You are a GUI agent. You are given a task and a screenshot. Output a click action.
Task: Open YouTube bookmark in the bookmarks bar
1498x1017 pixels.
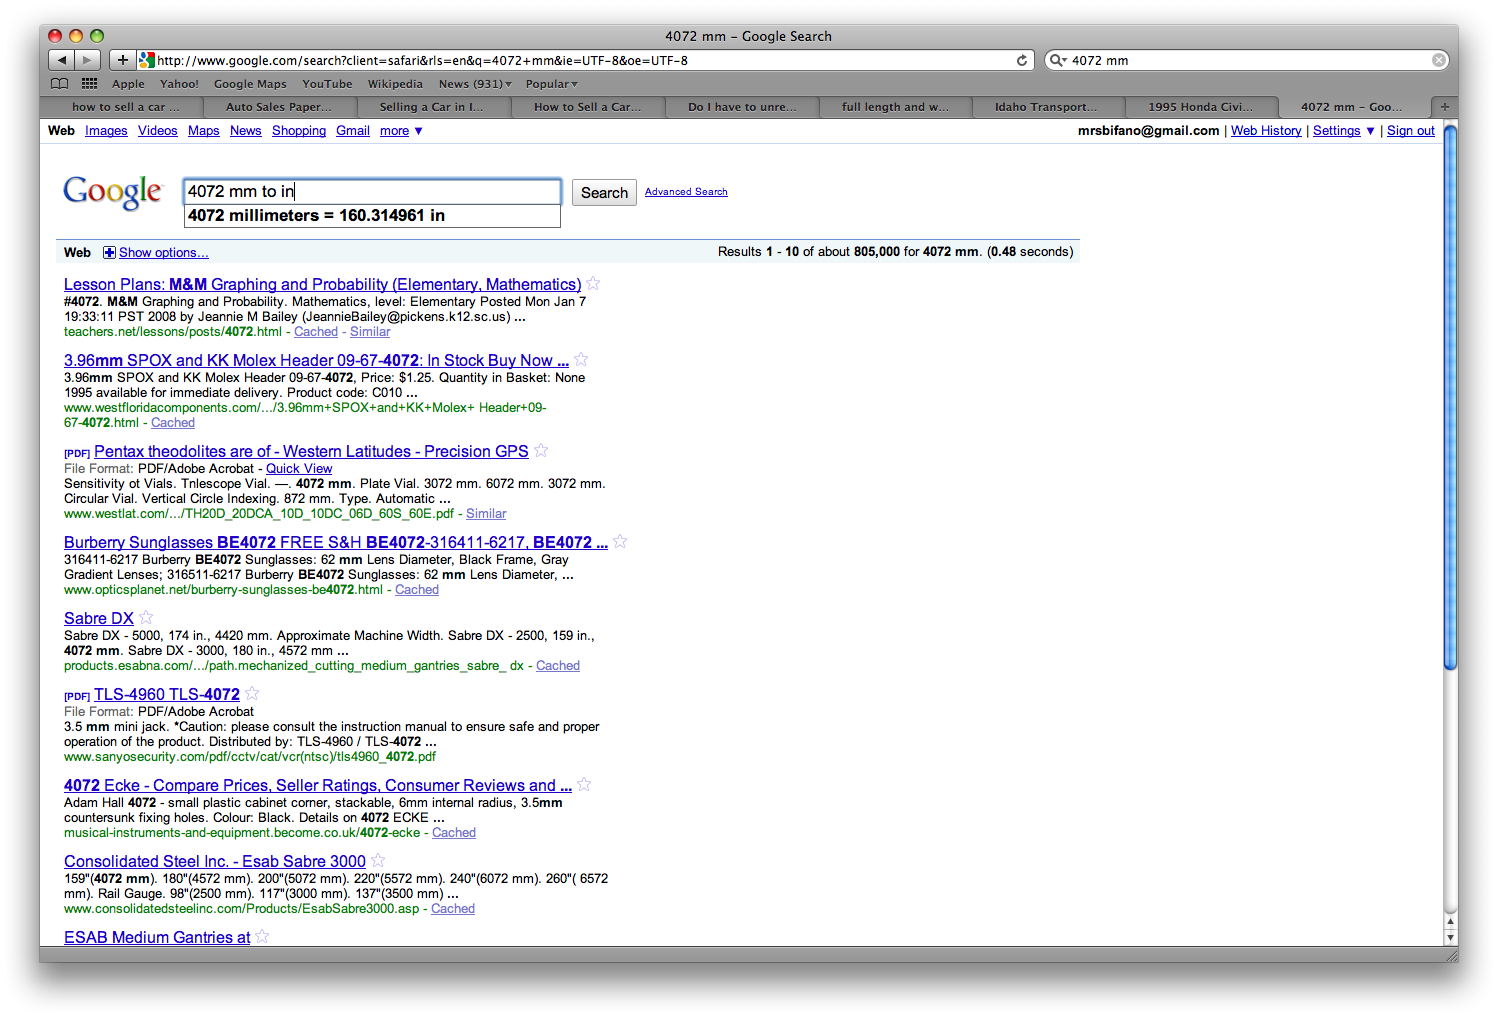(327, 84)
